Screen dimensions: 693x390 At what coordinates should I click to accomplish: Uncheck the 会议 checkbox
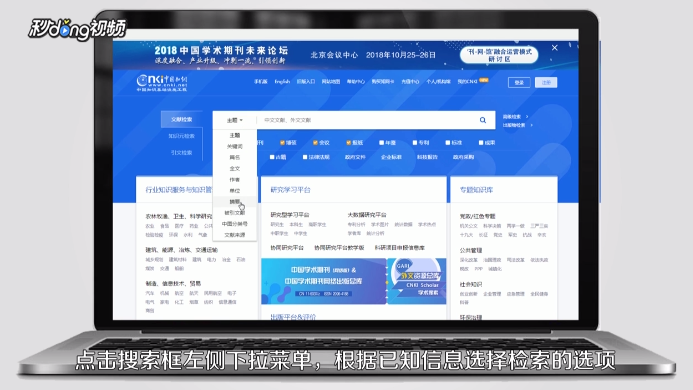tap(315, 143)
